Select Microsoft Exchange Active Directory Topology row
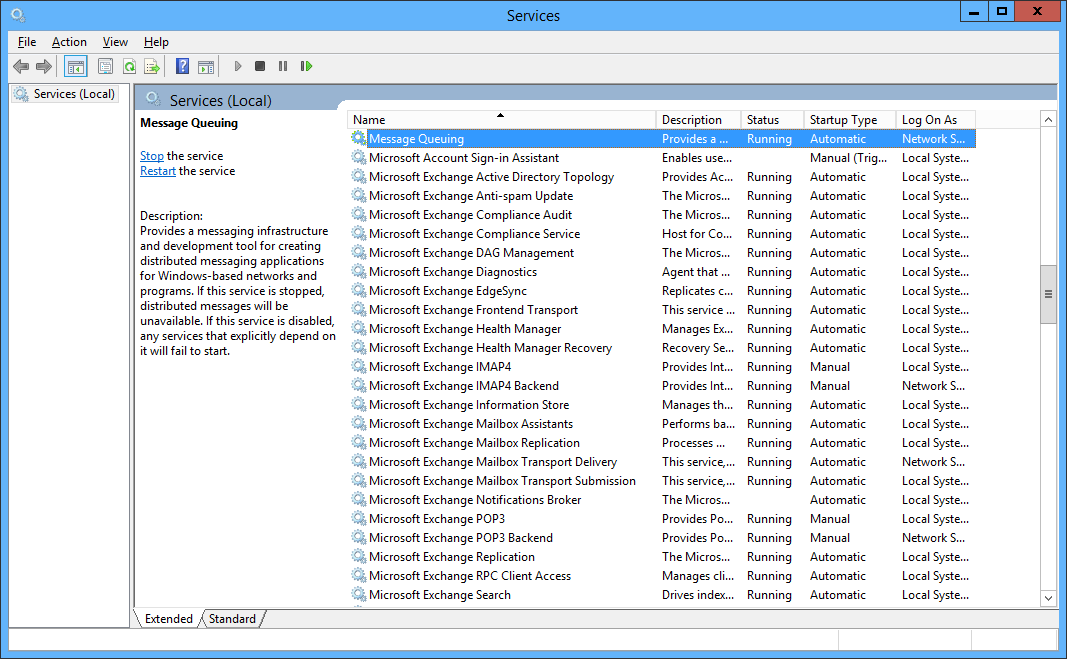The width and height of the screenshot is (1067, 659). click(x=663, y=176)
